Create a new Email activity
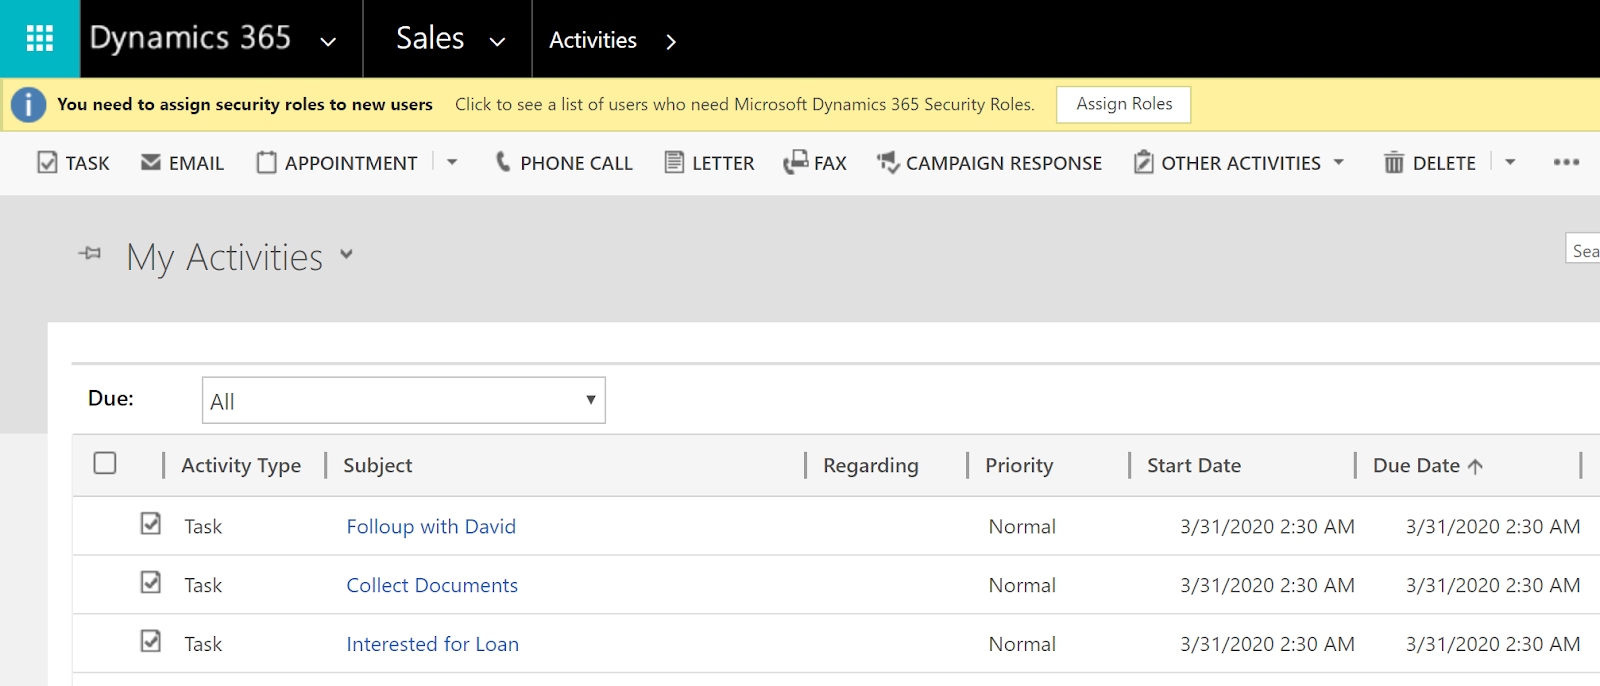 (182, 162)
